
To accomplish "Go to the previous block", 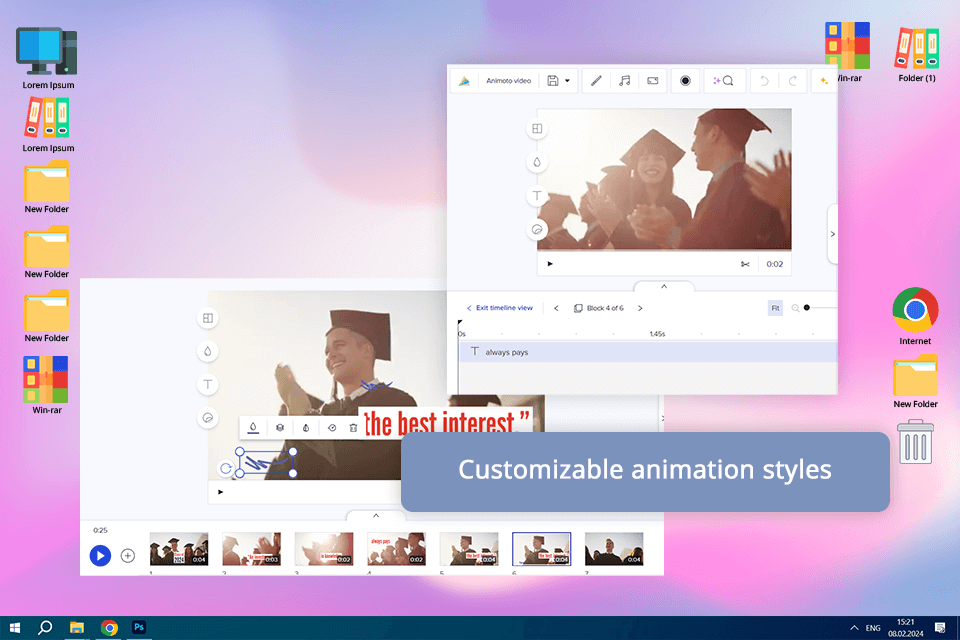I will (556, 308).
